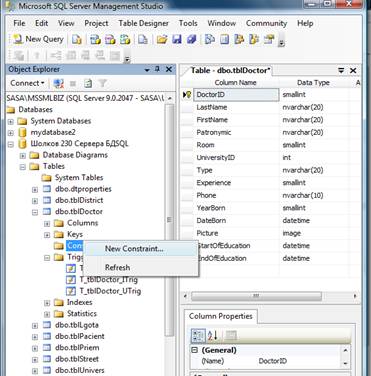Viewport: 371px width, 376px height.
Task: Expand the System Databases node
Action: [x=11, y=121]
